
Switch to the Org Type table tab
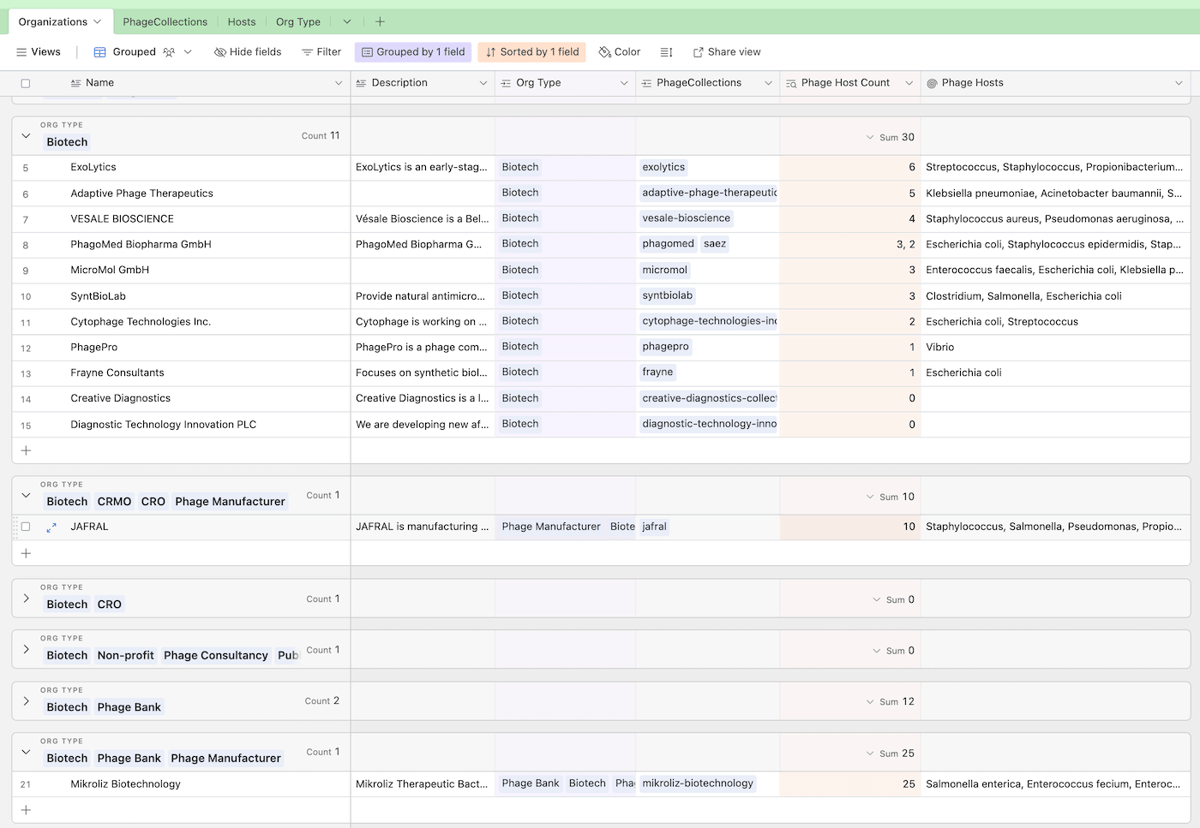298,22
